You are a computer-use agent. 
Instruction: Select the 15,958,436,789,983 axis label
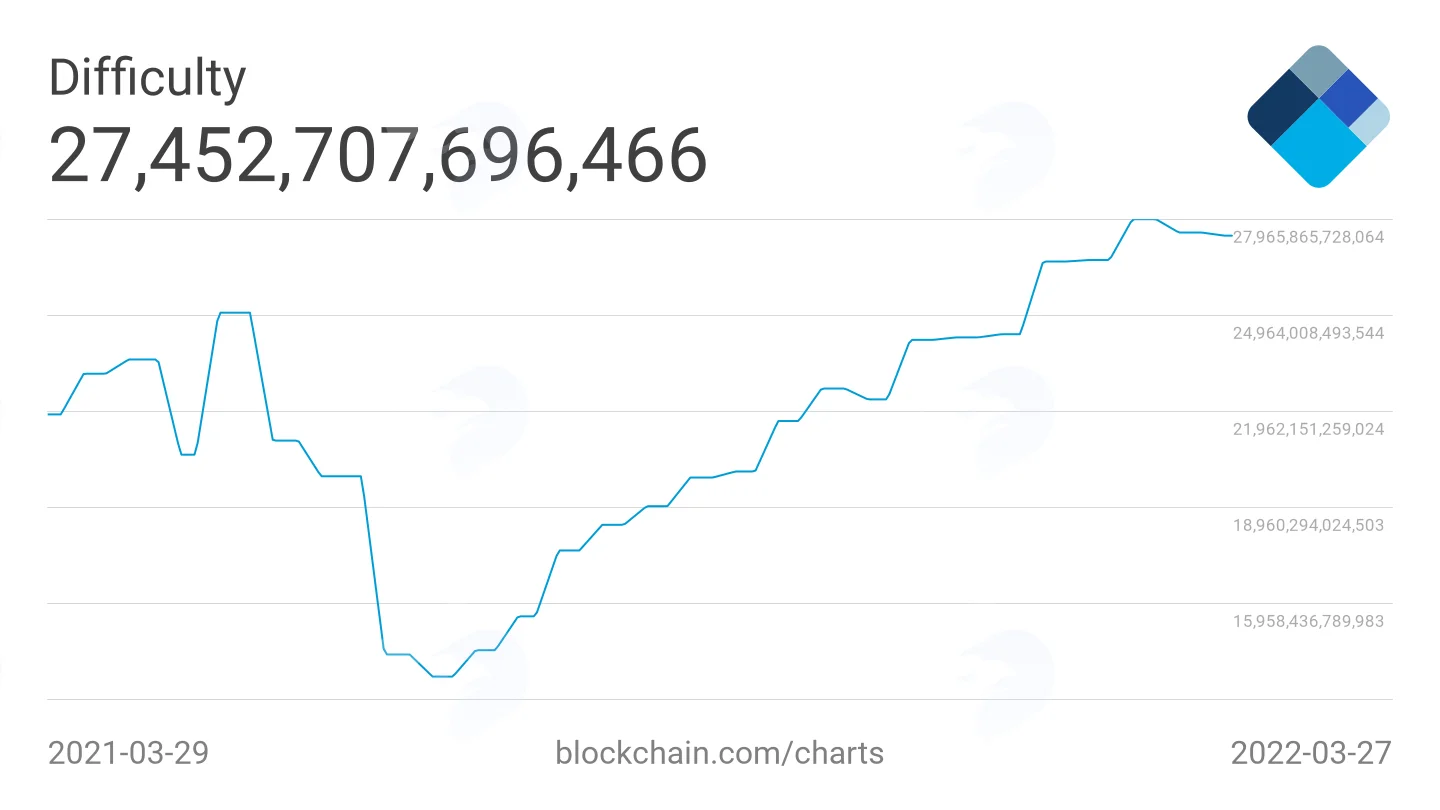tap(1308, 621)
